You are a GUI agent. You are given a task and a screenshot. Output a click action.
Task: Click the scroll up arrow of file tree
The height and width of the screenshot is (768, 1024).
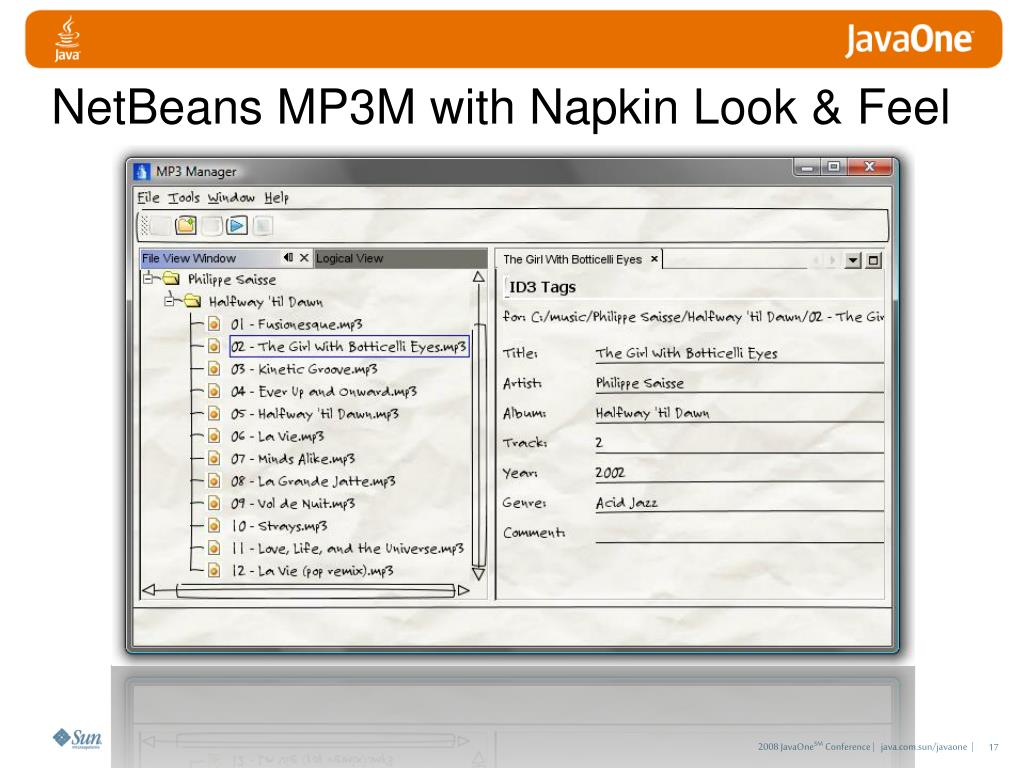(479, 277)
